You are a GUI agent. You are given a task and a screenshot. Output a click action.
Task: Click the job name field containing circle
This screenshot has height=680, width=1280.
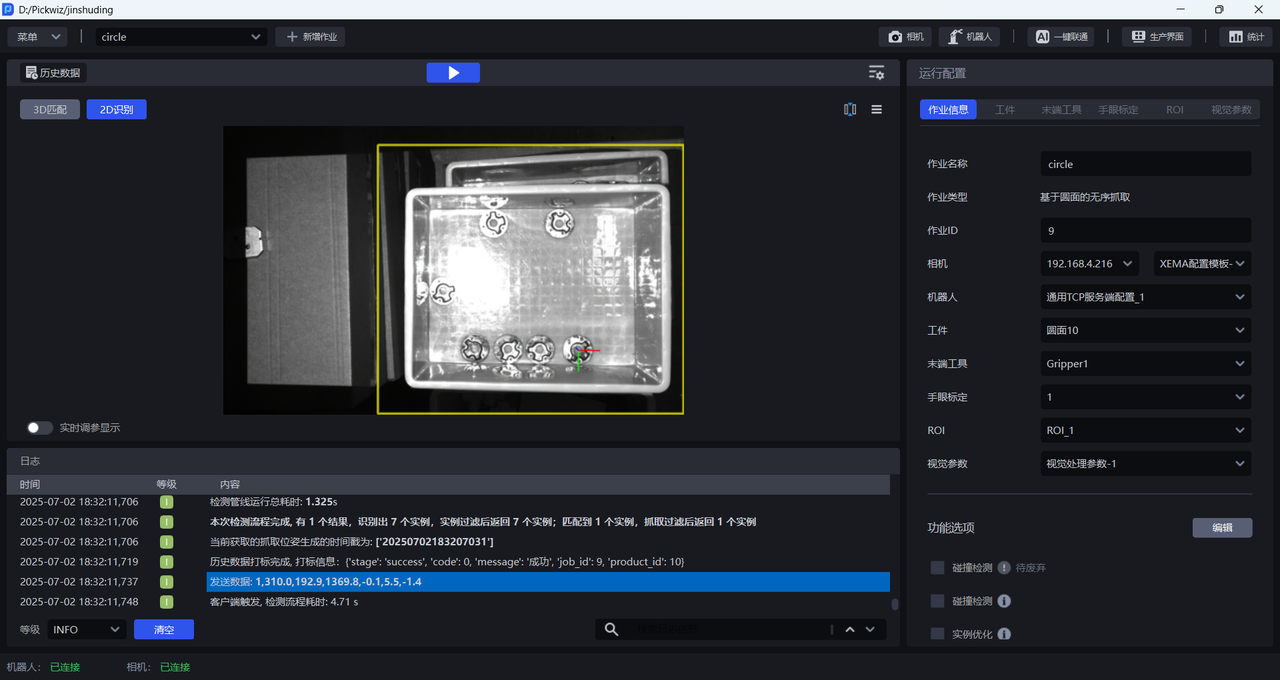pos(1145,164)
